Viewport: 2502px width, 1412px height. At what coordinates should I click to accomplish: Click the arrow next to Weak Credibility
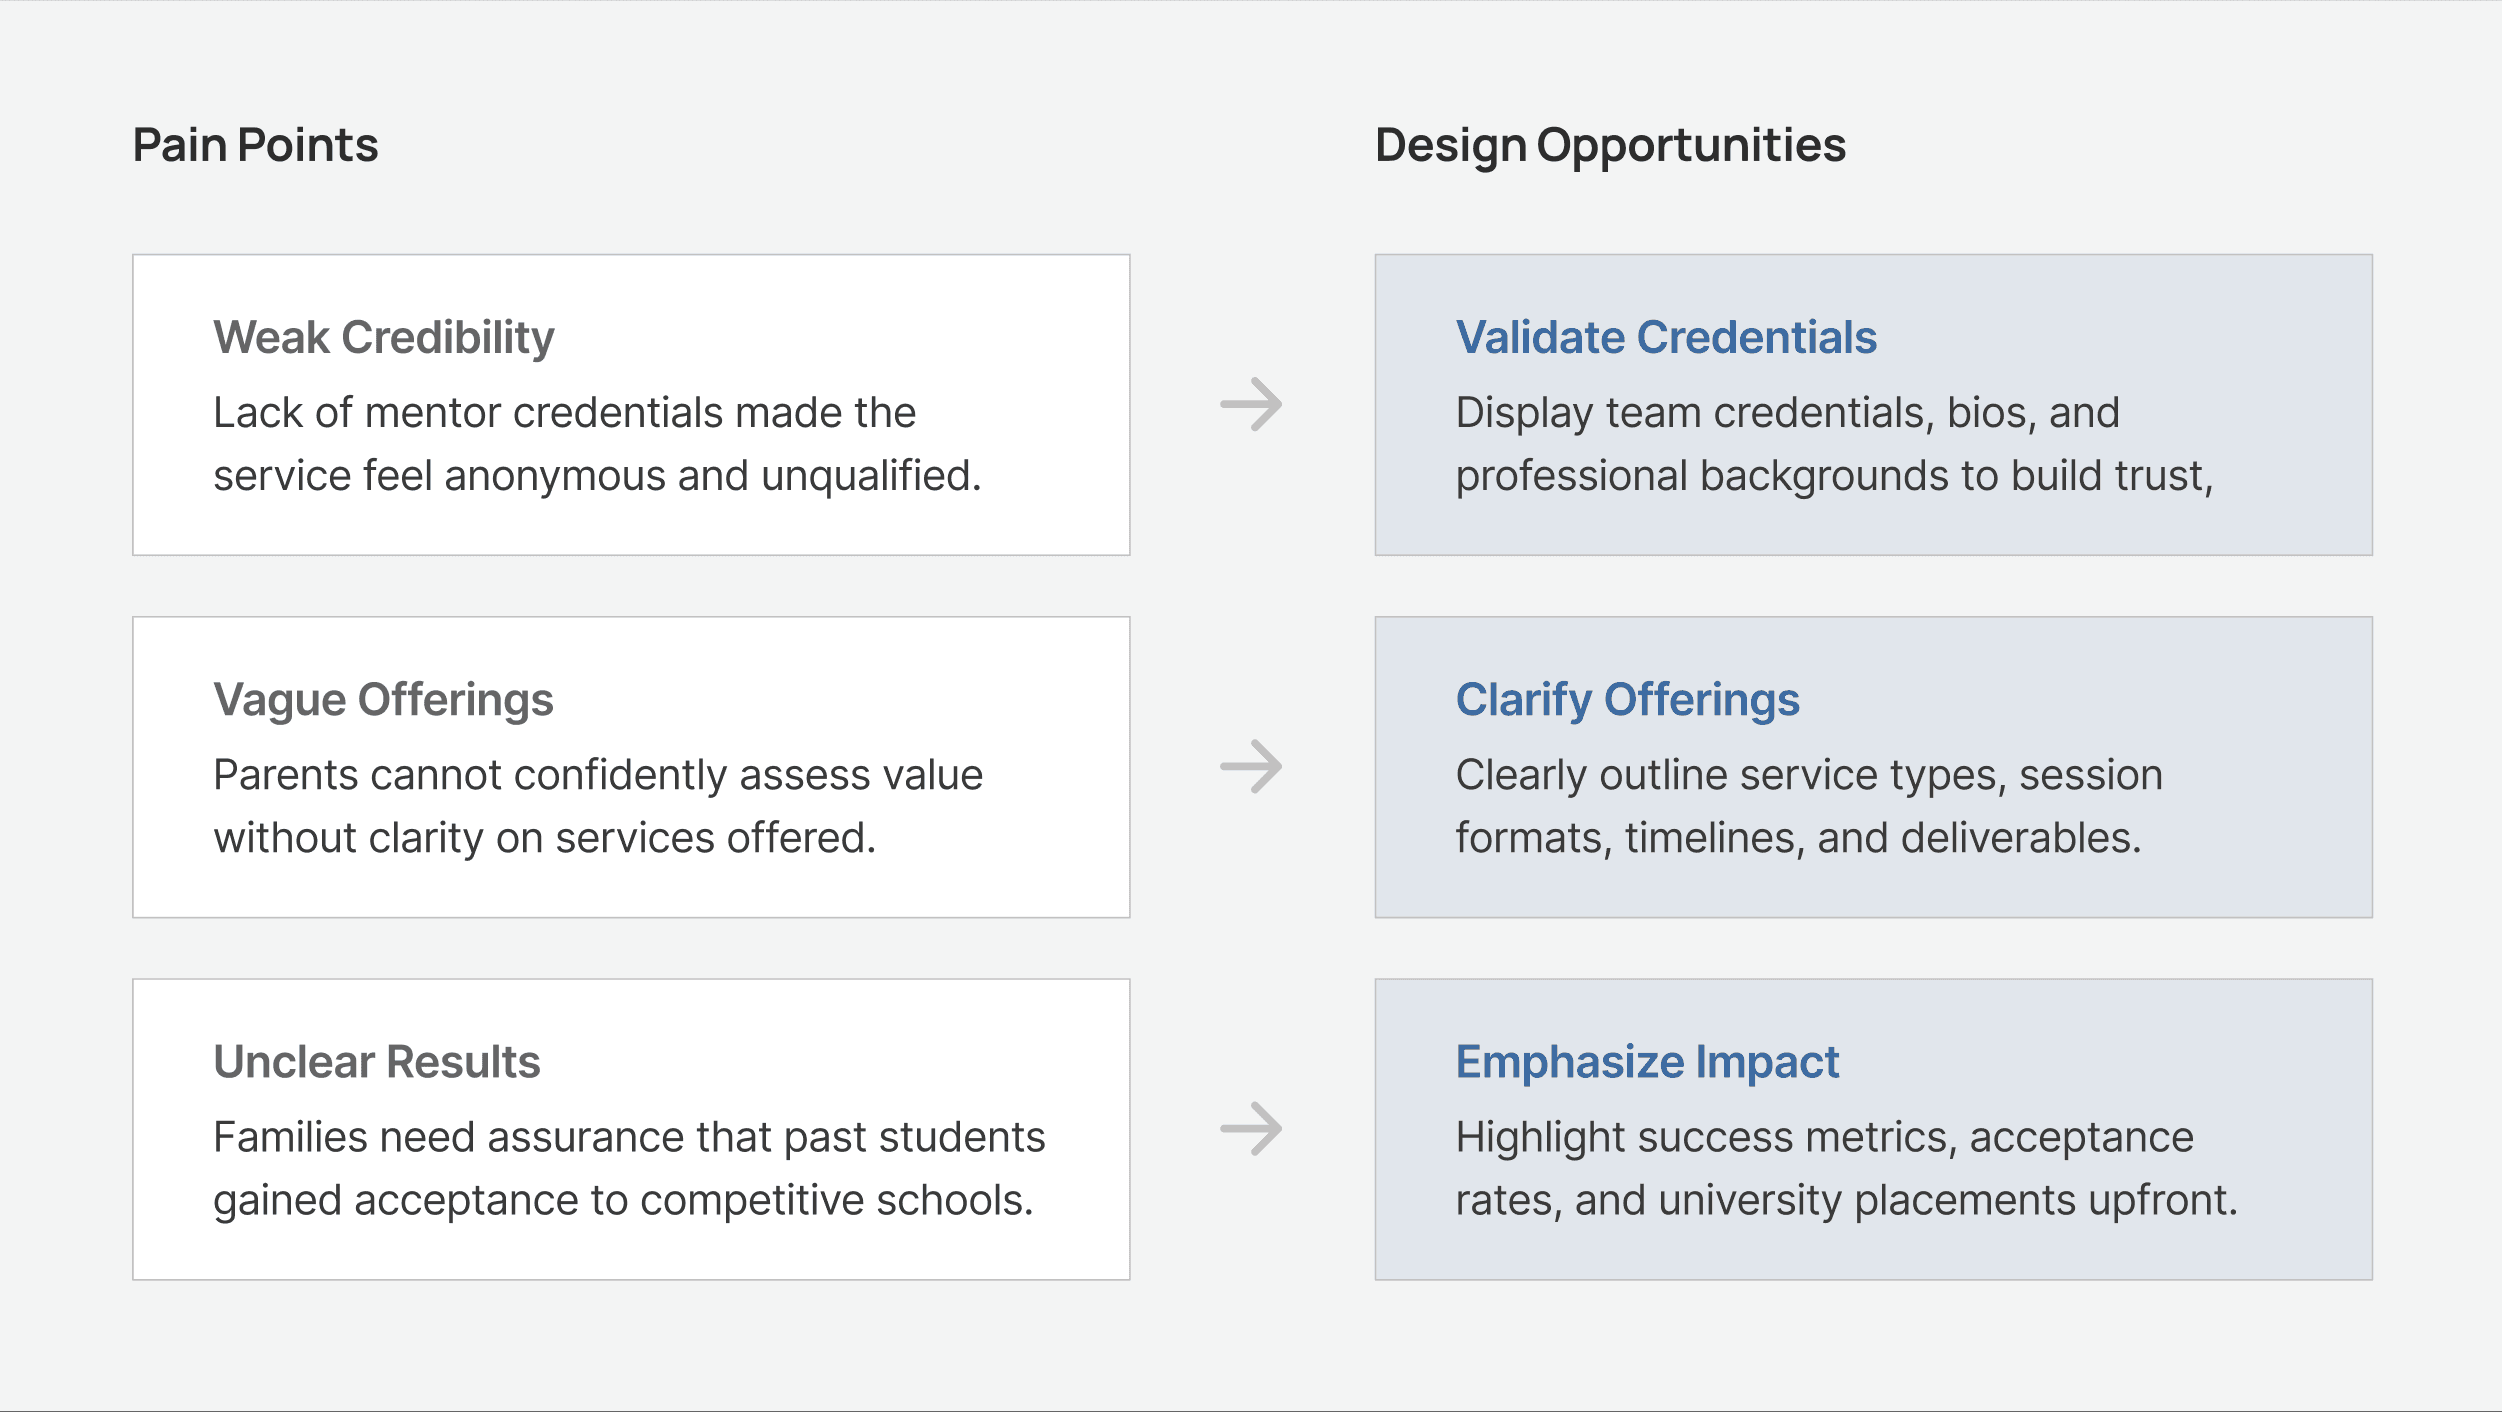coord(1251,405)
